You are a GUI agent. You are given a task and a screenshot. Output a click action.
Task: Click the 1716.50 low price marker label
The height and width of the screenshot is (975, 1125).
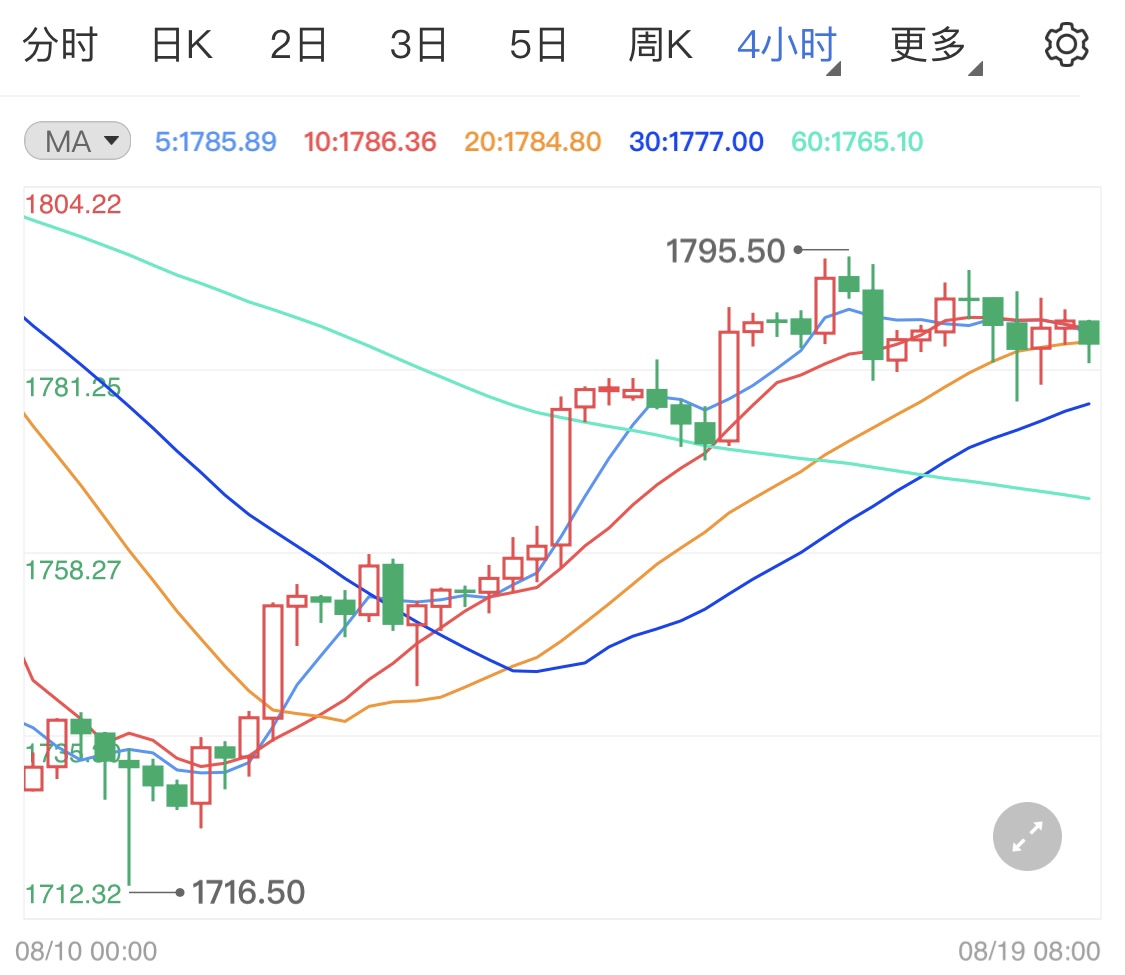[x=248, y=891]
